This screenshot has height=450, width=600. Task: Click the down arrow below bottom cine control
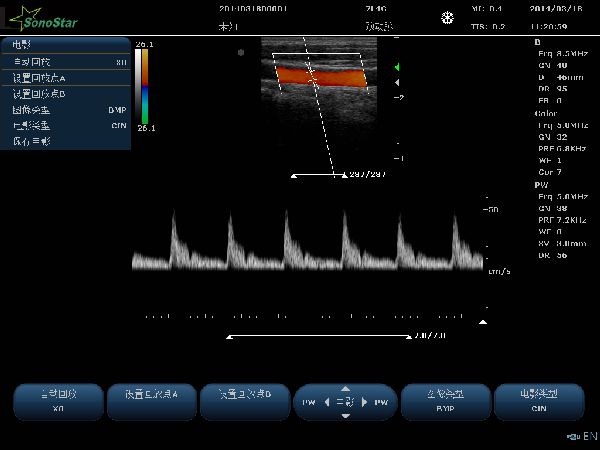(346, 416)
